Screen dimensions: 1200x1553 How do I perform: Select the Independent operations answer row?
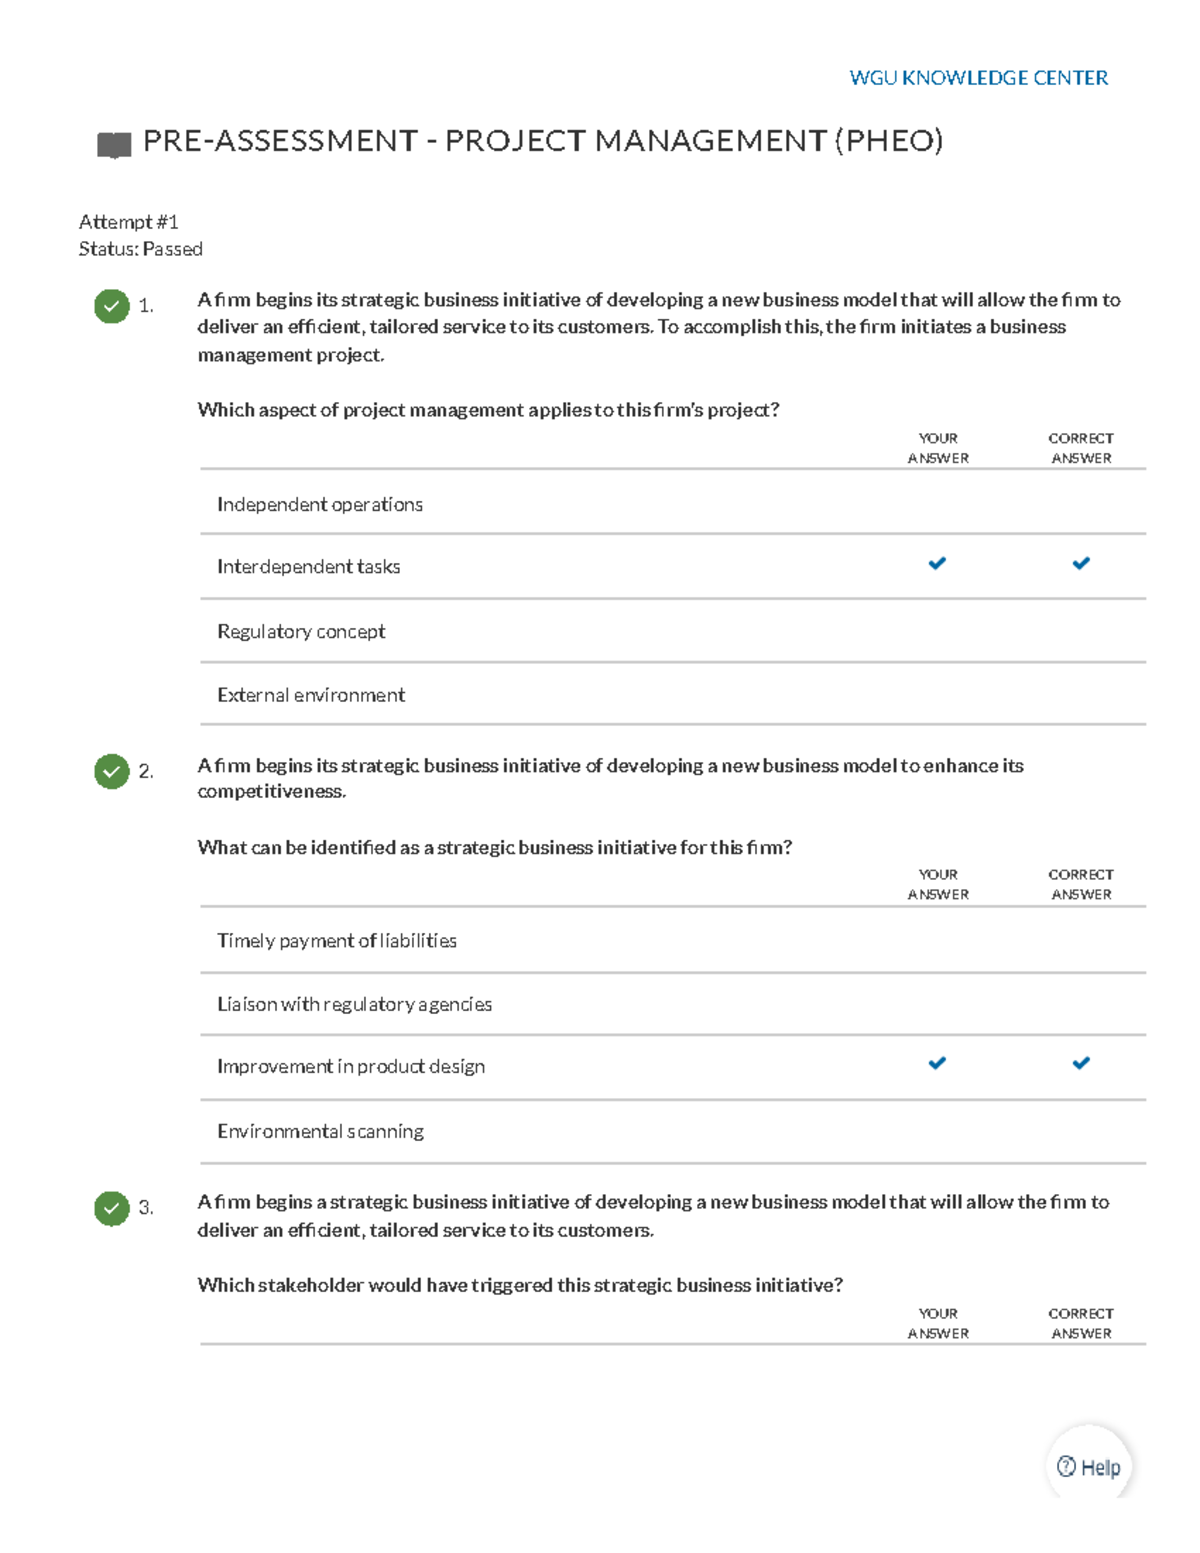[x=673, y=502]
